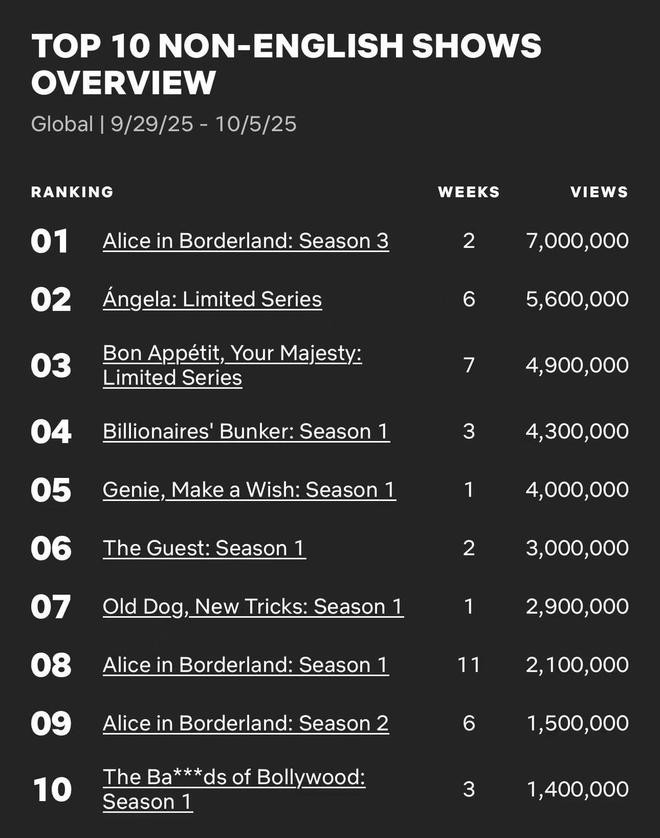Open The Ba***ds of Bollywood link
The width and height of the screenshot is (660, 838).
coord(234,778)
